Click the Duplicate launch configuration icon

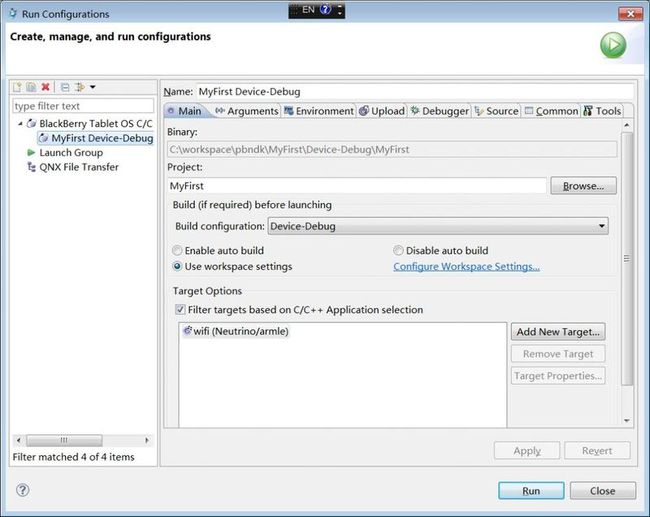tap(31, 87)
